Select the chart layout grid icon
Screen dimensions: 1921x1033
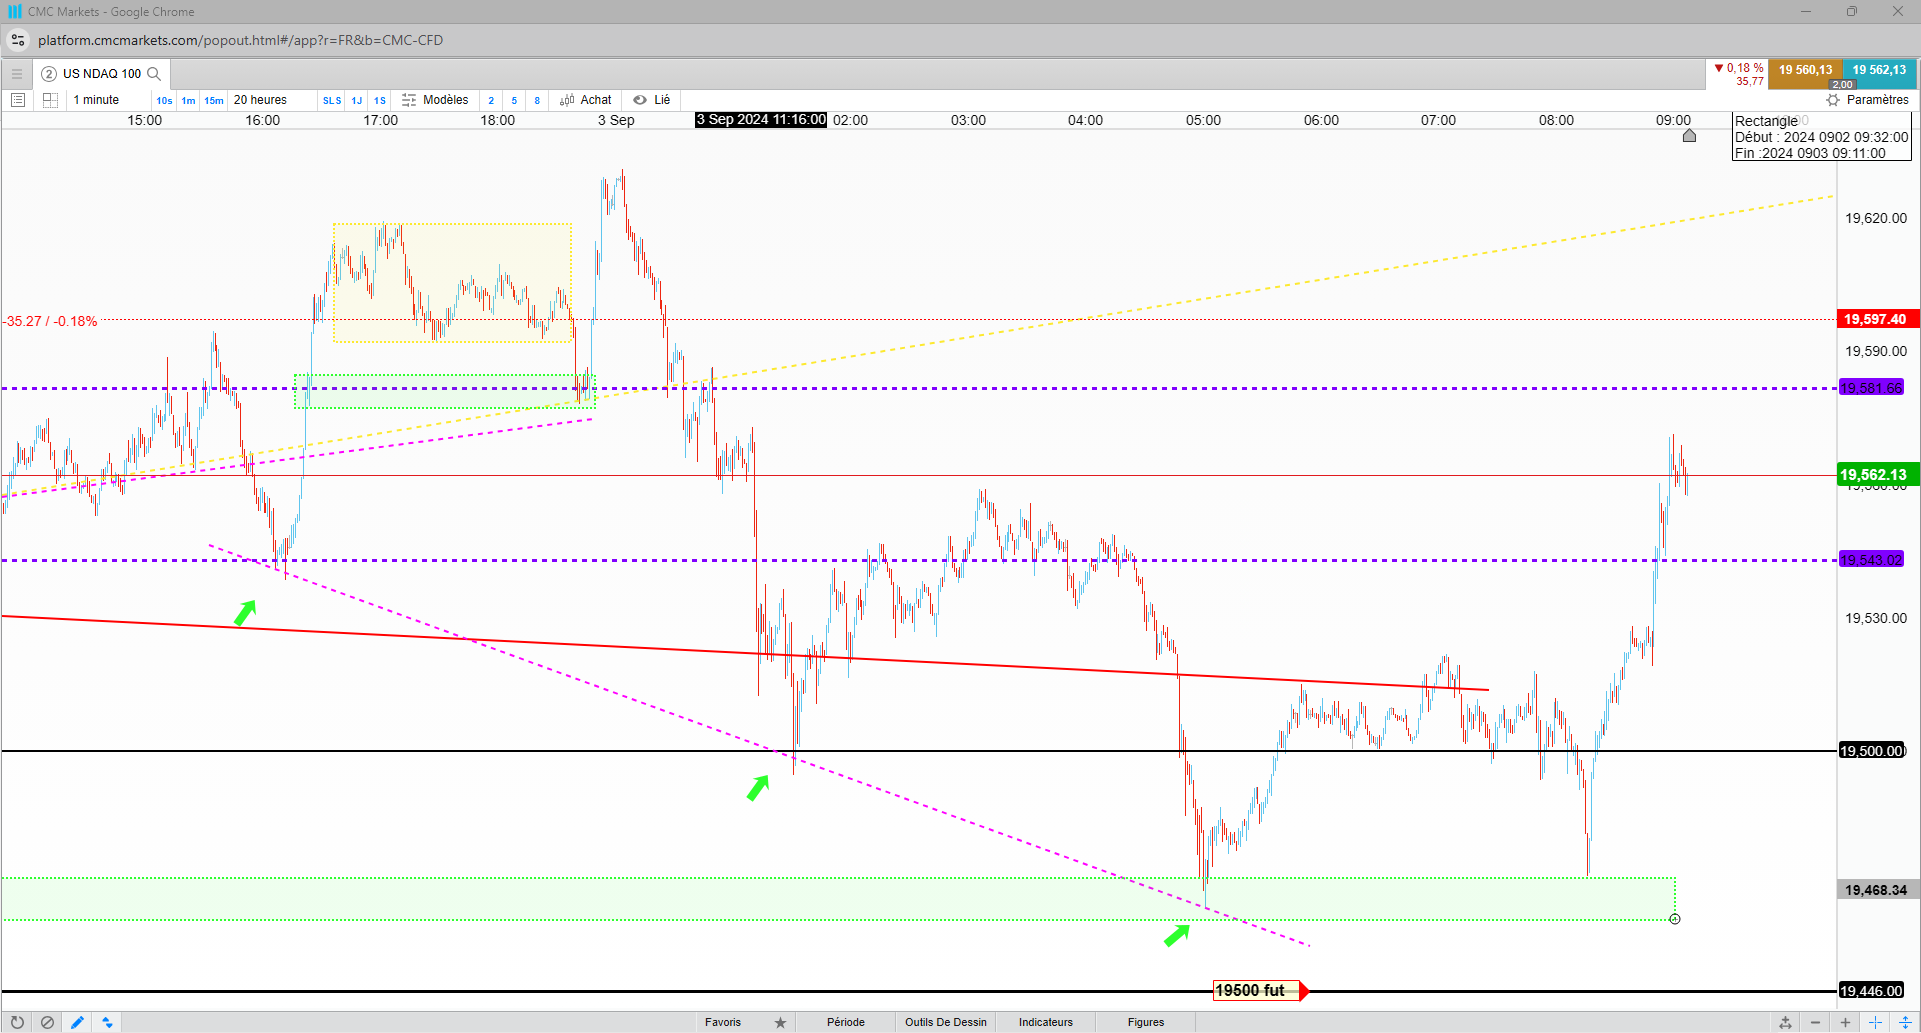pos(50,100)
